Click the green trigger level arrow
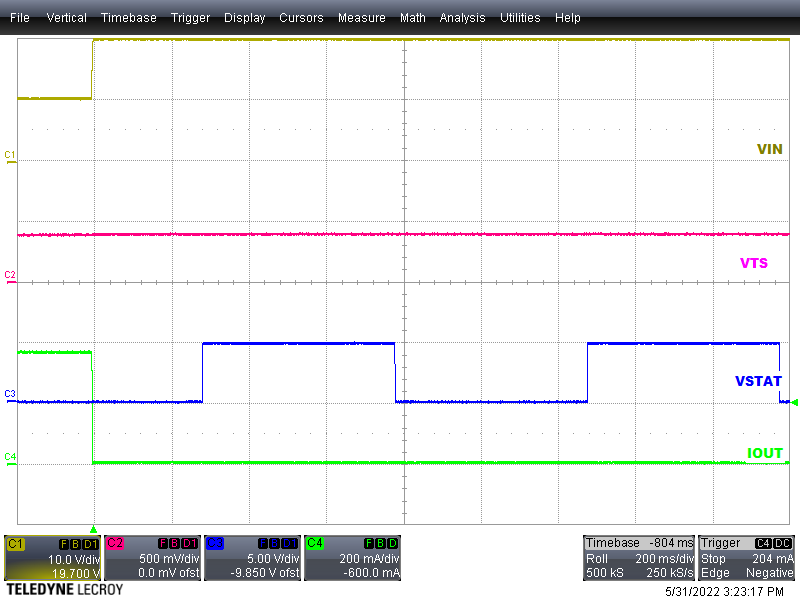 coord(794,403)
